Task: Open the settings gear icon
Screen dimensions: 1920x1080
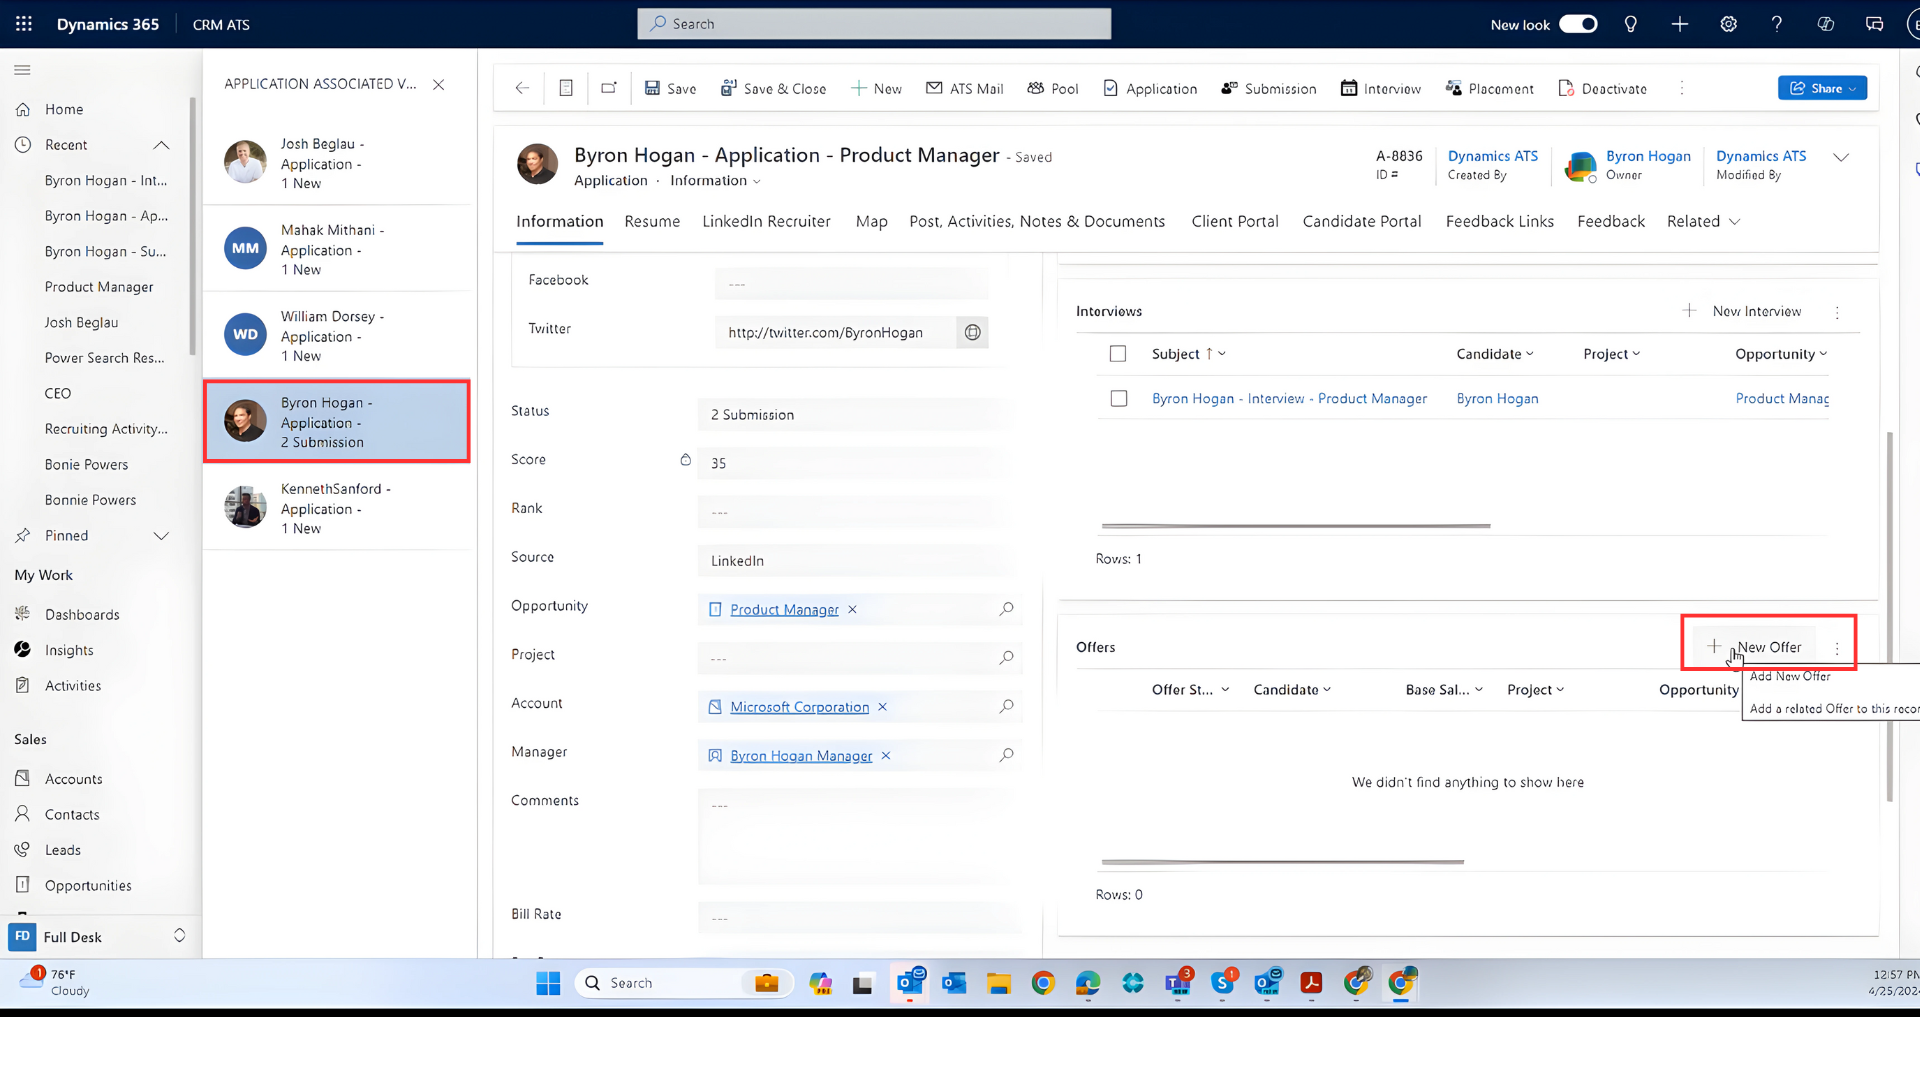Action: coord(1729,24)
